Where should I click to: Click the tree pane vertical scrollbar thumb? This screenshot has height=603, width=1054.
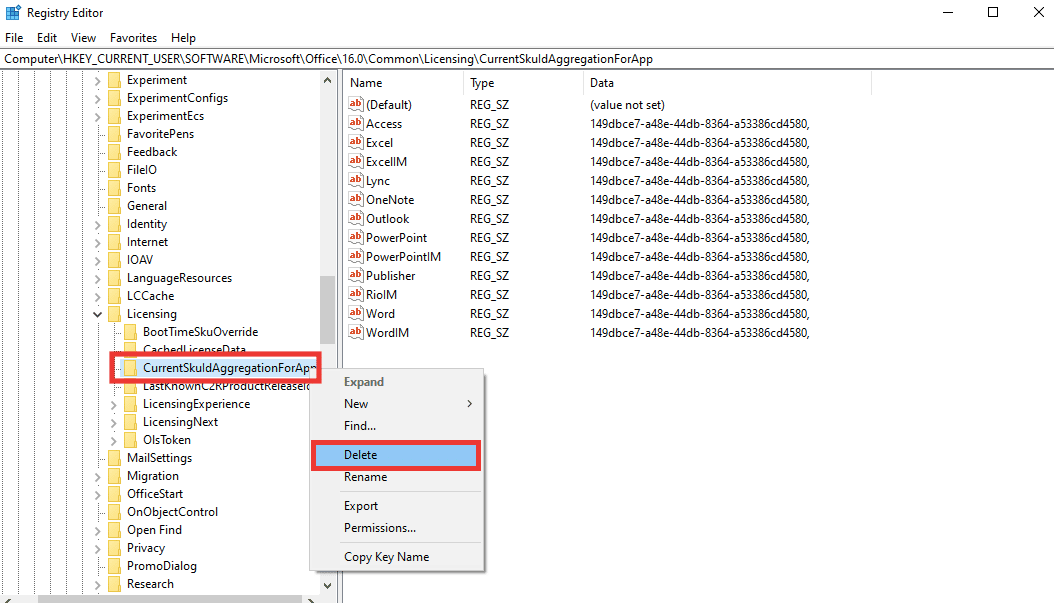tap(327, 310)
